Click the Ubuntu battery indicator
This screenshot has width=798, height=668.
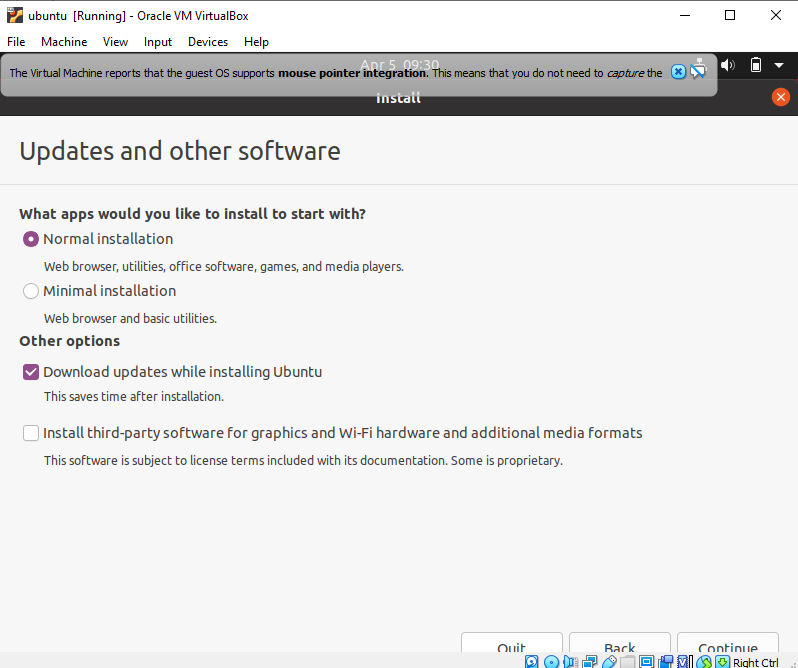(x=756, y=65)
